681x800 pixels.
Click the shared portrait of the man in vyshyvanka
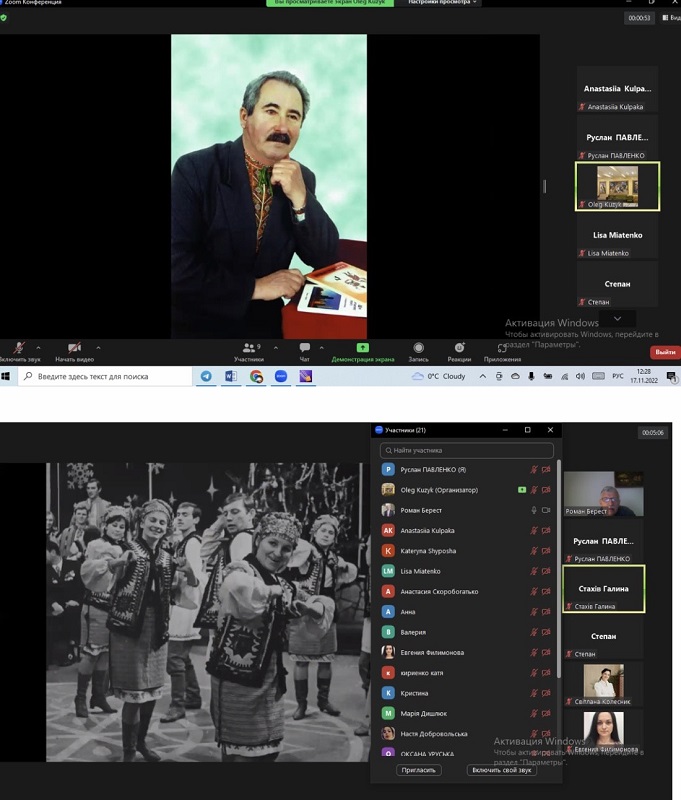(x=269, y=186)
